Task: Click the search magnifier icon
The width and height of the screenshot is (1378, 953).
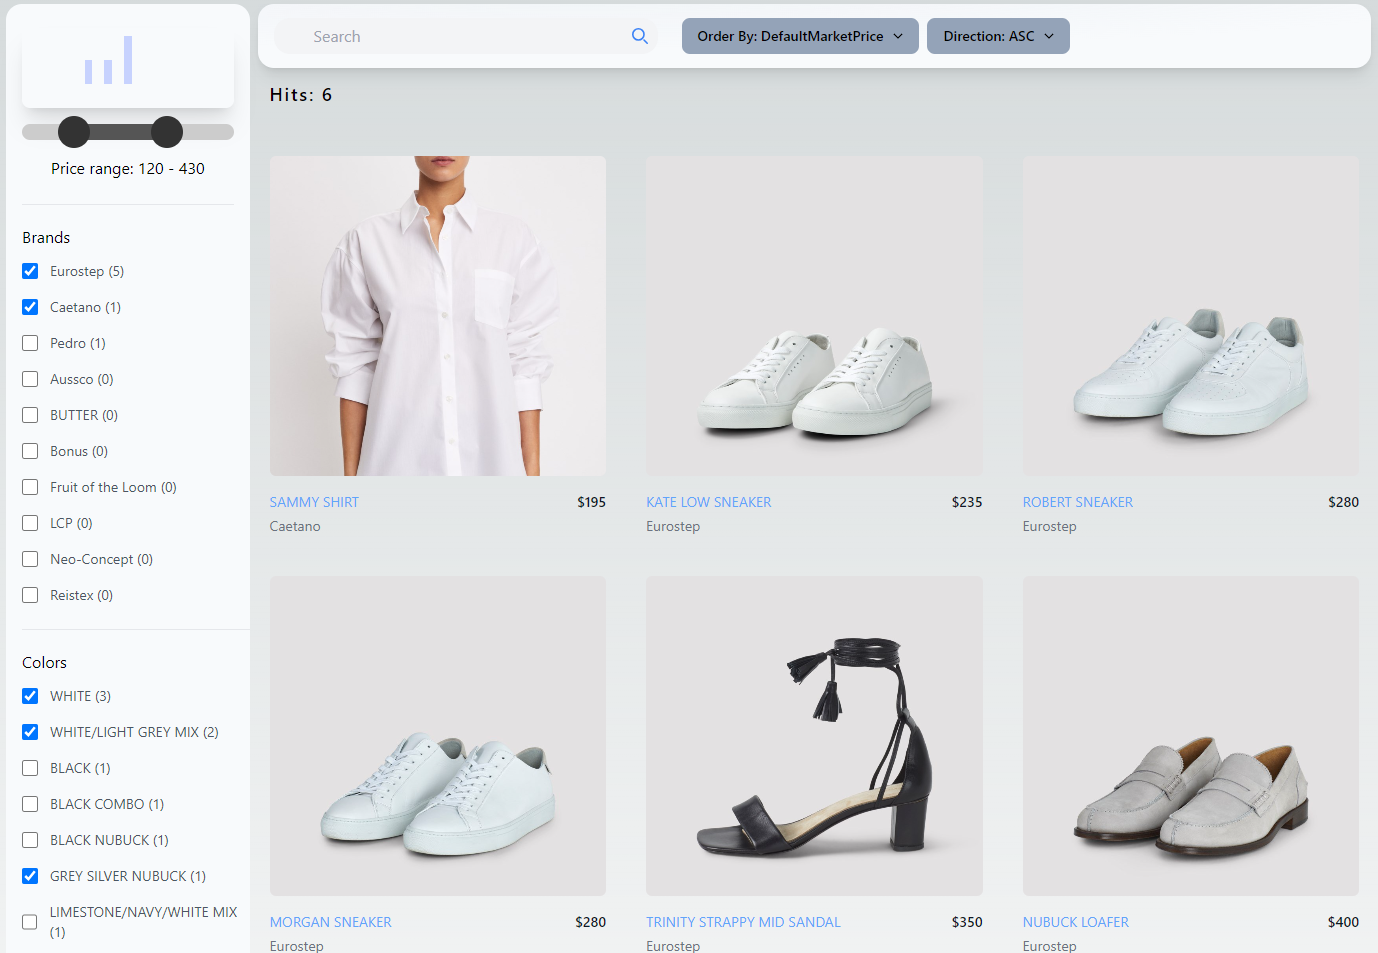Action: pyautogui.click(x=640, y=36)
